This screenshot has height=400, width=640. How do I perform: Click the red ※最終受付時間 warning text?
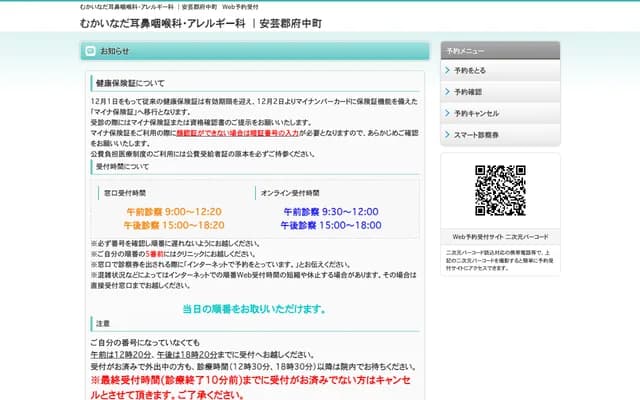pos(250,388)
